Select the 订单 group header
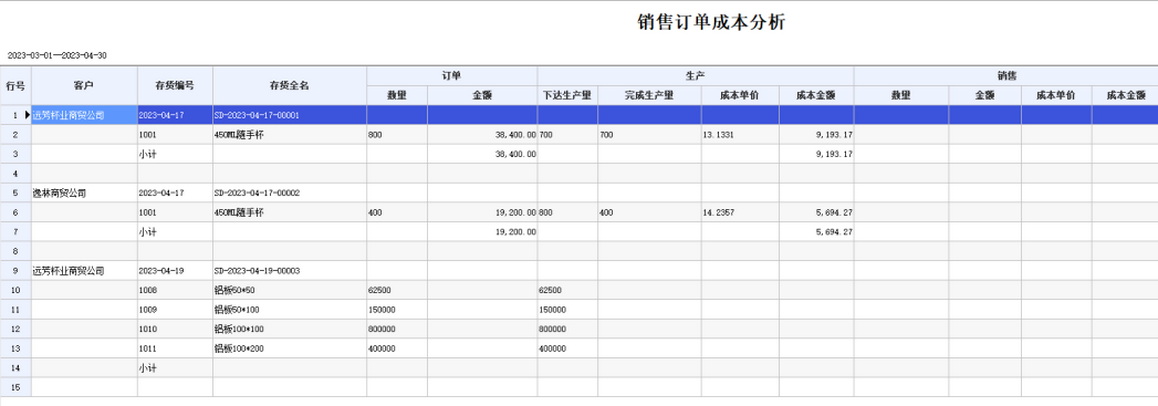The width and height of the screenshot is (1158, 406). [452, 75]
